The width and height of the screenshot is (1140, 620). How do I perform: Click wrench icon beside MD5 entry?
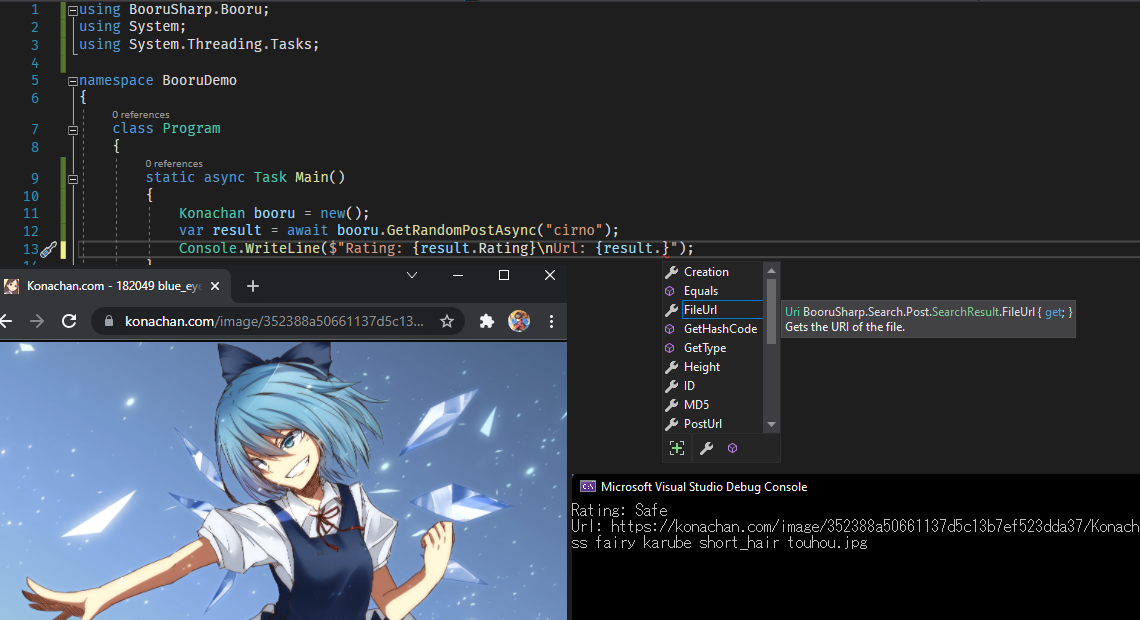tap(672, 404)
